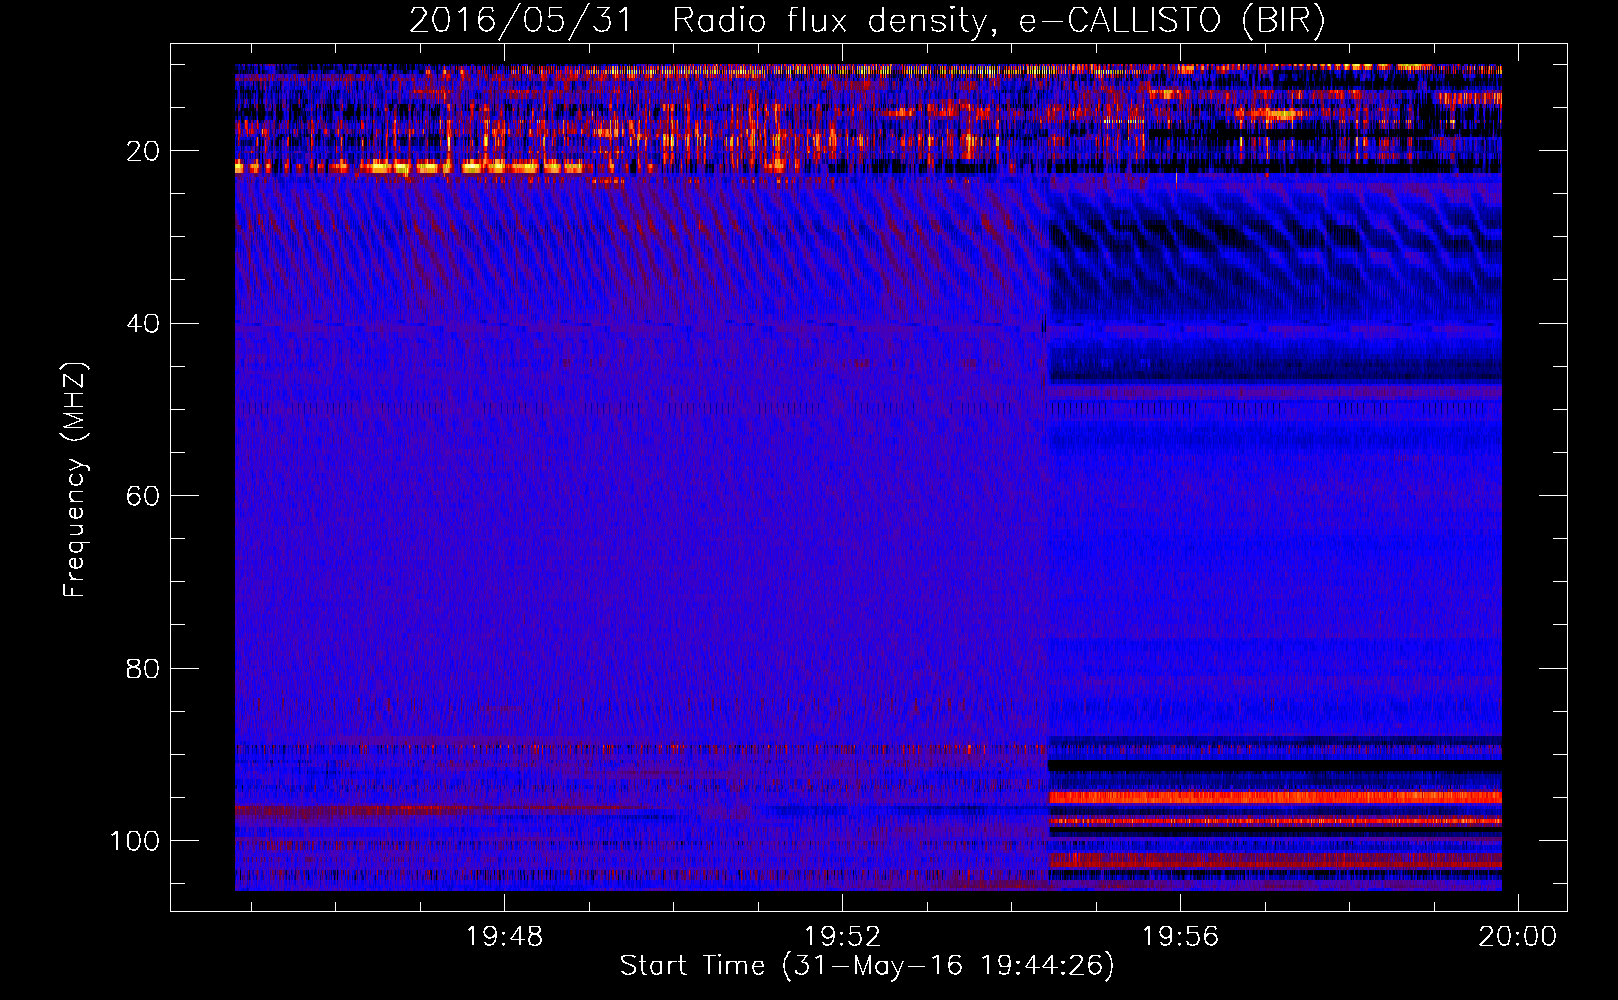The image size is (1618, 1000).
Task: Click the 'Frequency (MHZ)' axis label
Action: tap(75, 479)
